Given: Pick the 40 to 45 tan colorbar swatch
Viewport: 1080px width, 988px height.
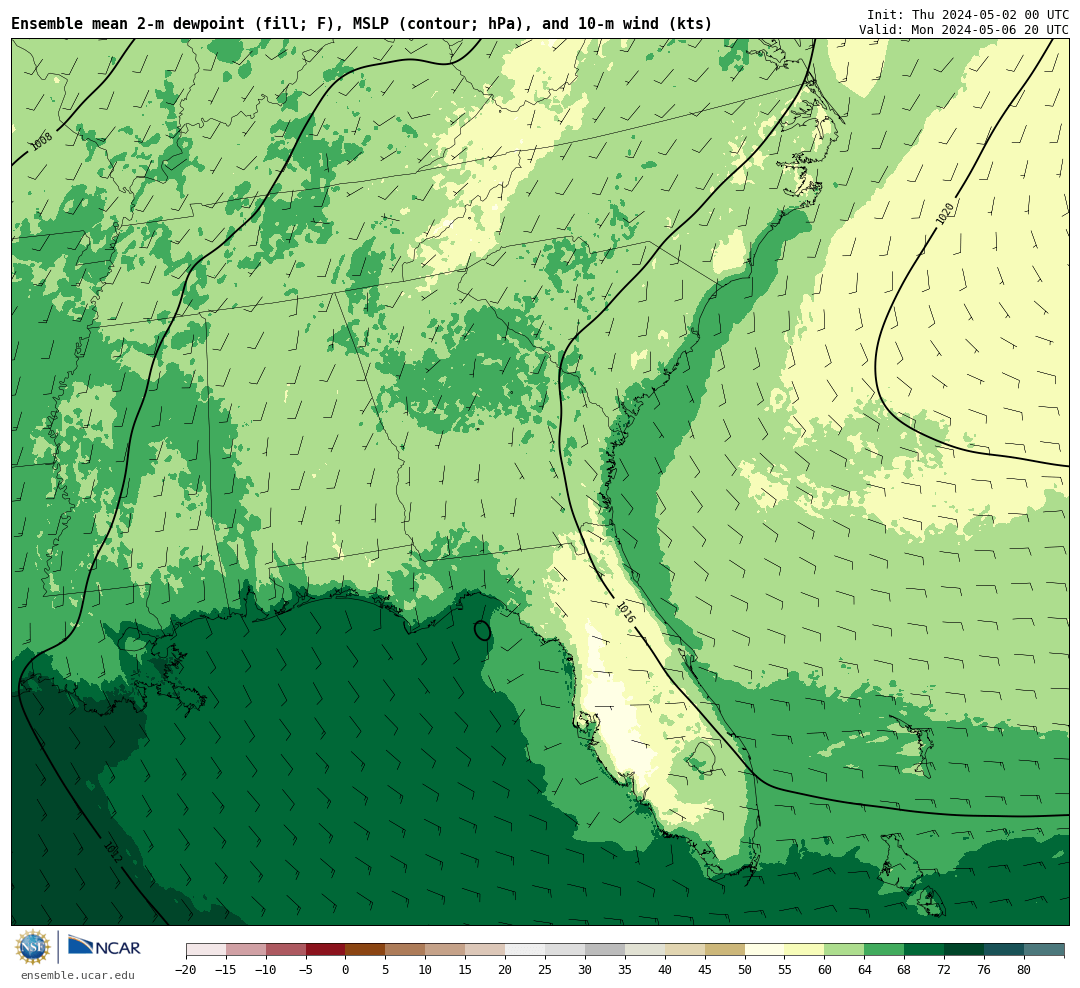Looking at the screenshot, I should pos(685,950).
